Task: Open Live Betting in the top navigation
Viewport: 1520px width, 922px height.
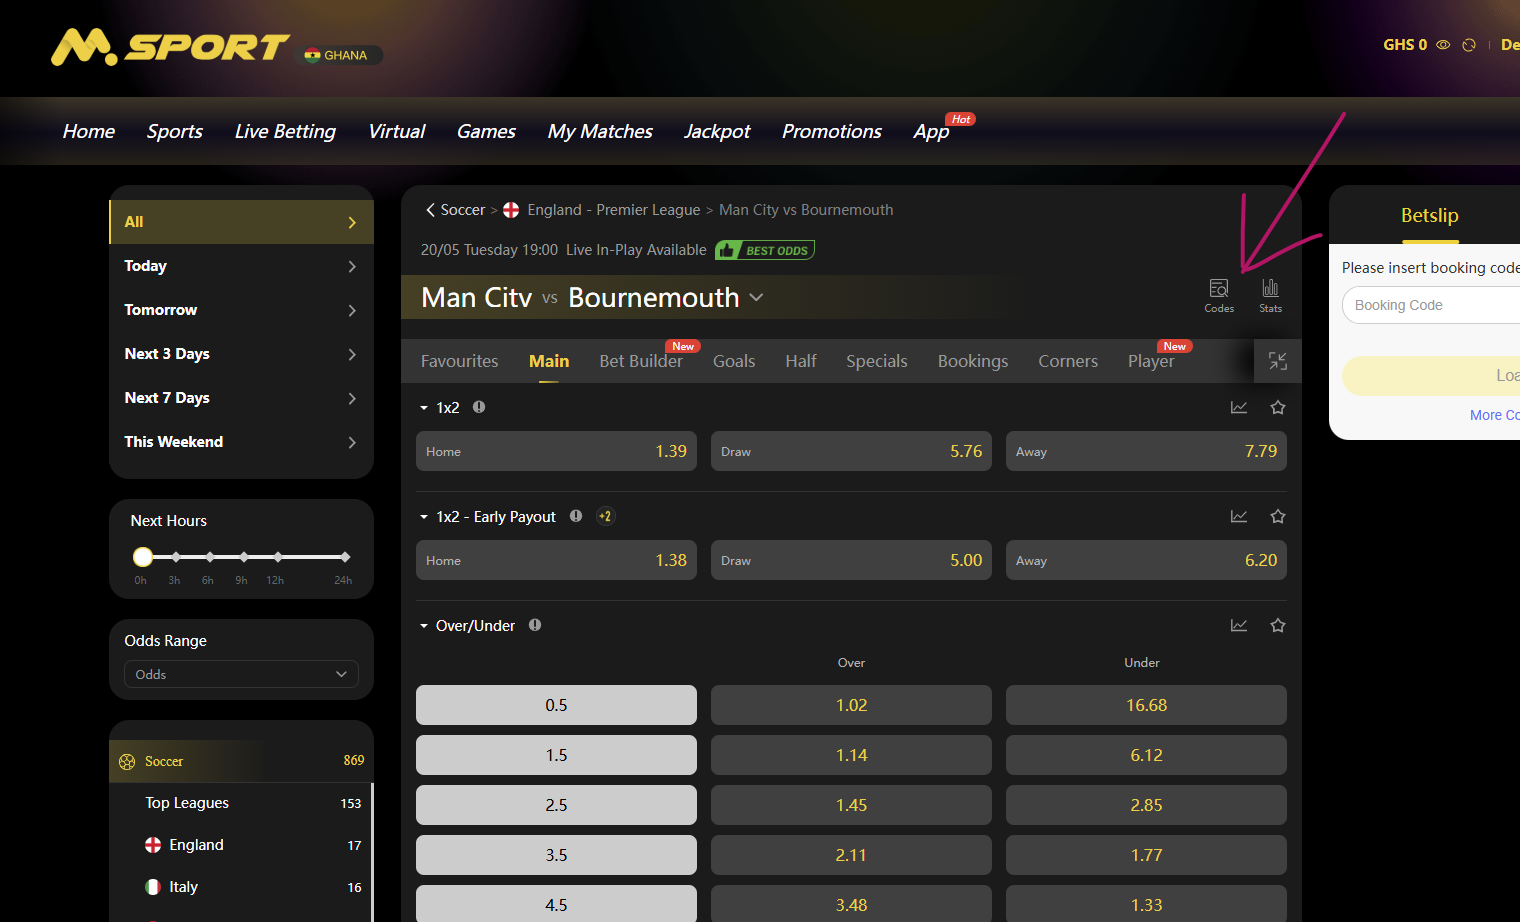Action: [285, 131]
